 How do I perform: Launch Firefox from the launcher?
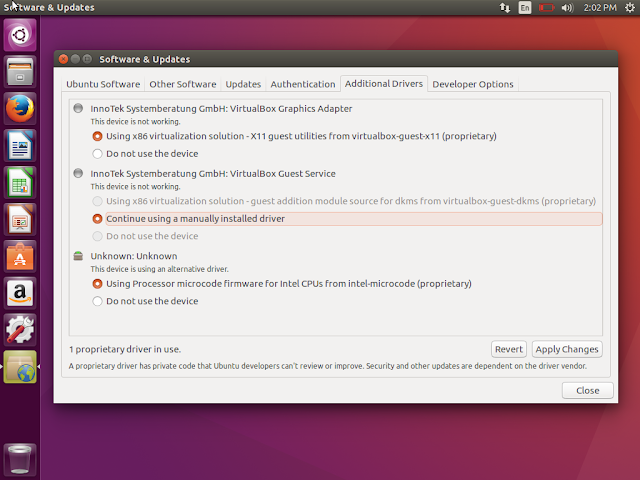coord(20,109)
